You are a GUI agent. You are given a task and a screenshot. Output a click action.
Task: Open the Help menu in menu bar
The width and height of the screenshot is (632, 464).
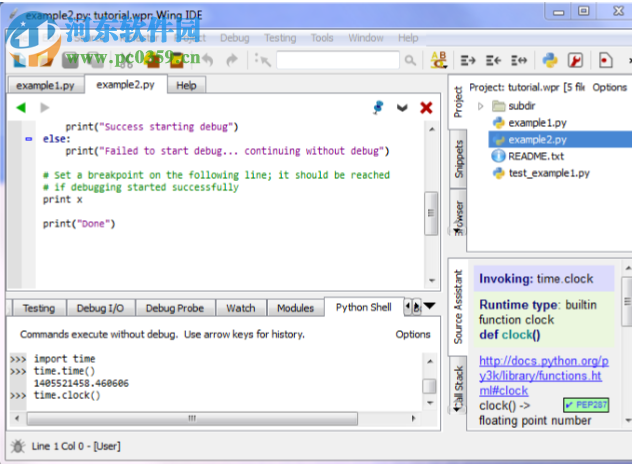(408, 38)
